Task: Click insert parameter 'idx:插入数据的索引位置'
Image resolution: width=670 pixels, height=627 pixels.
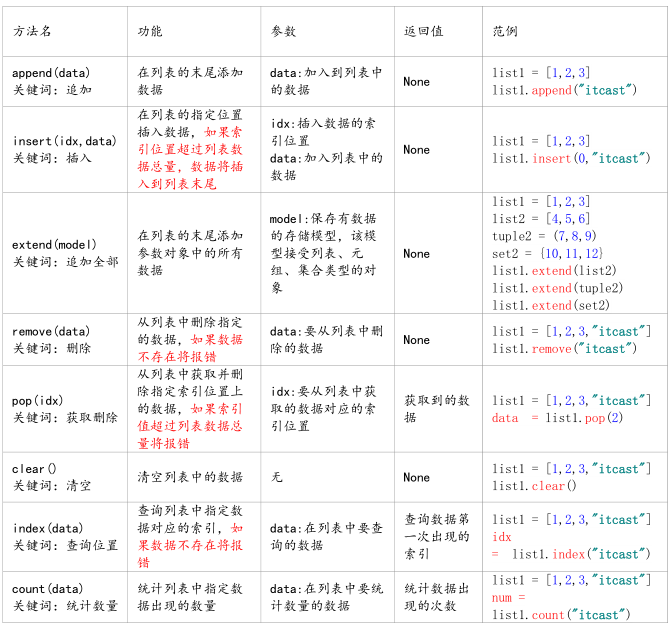Action: pyautogui.click(x=323, y=132)
